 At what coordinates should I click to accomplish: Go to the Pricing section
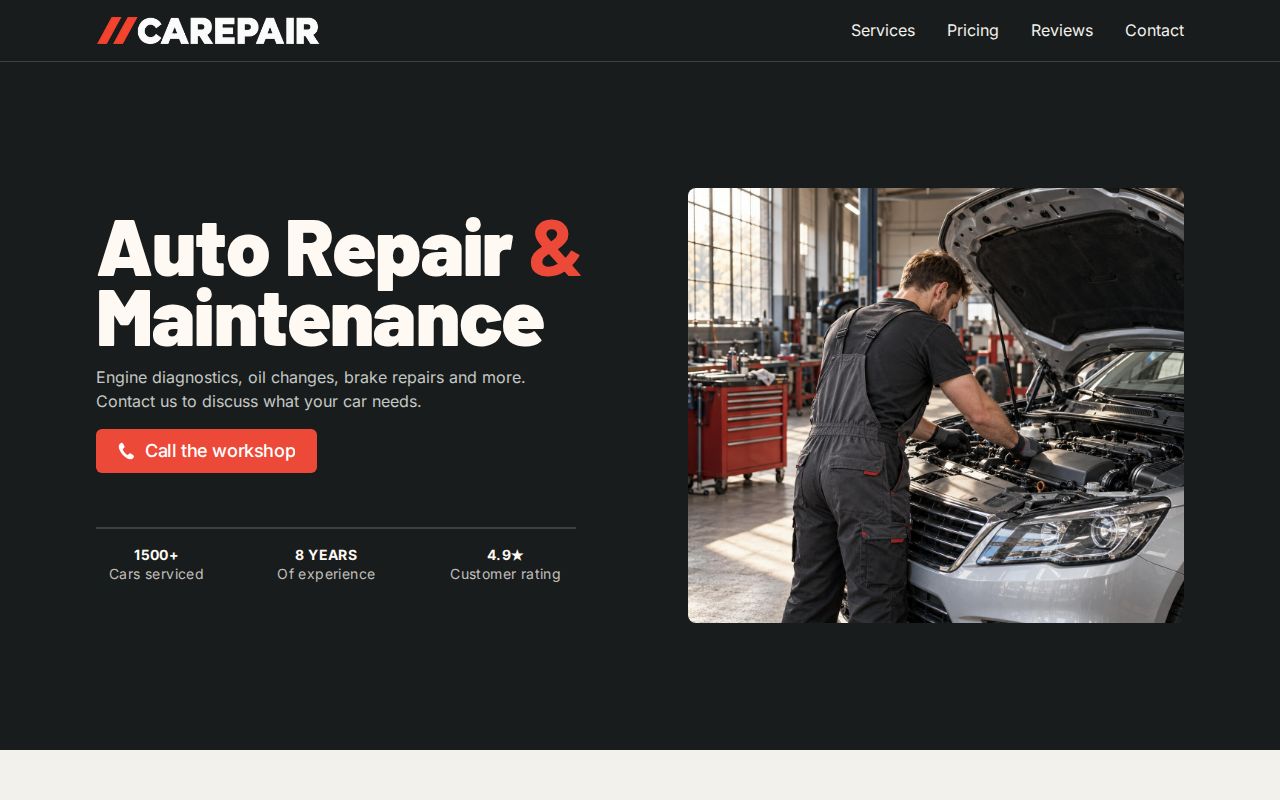coord(973,31)
